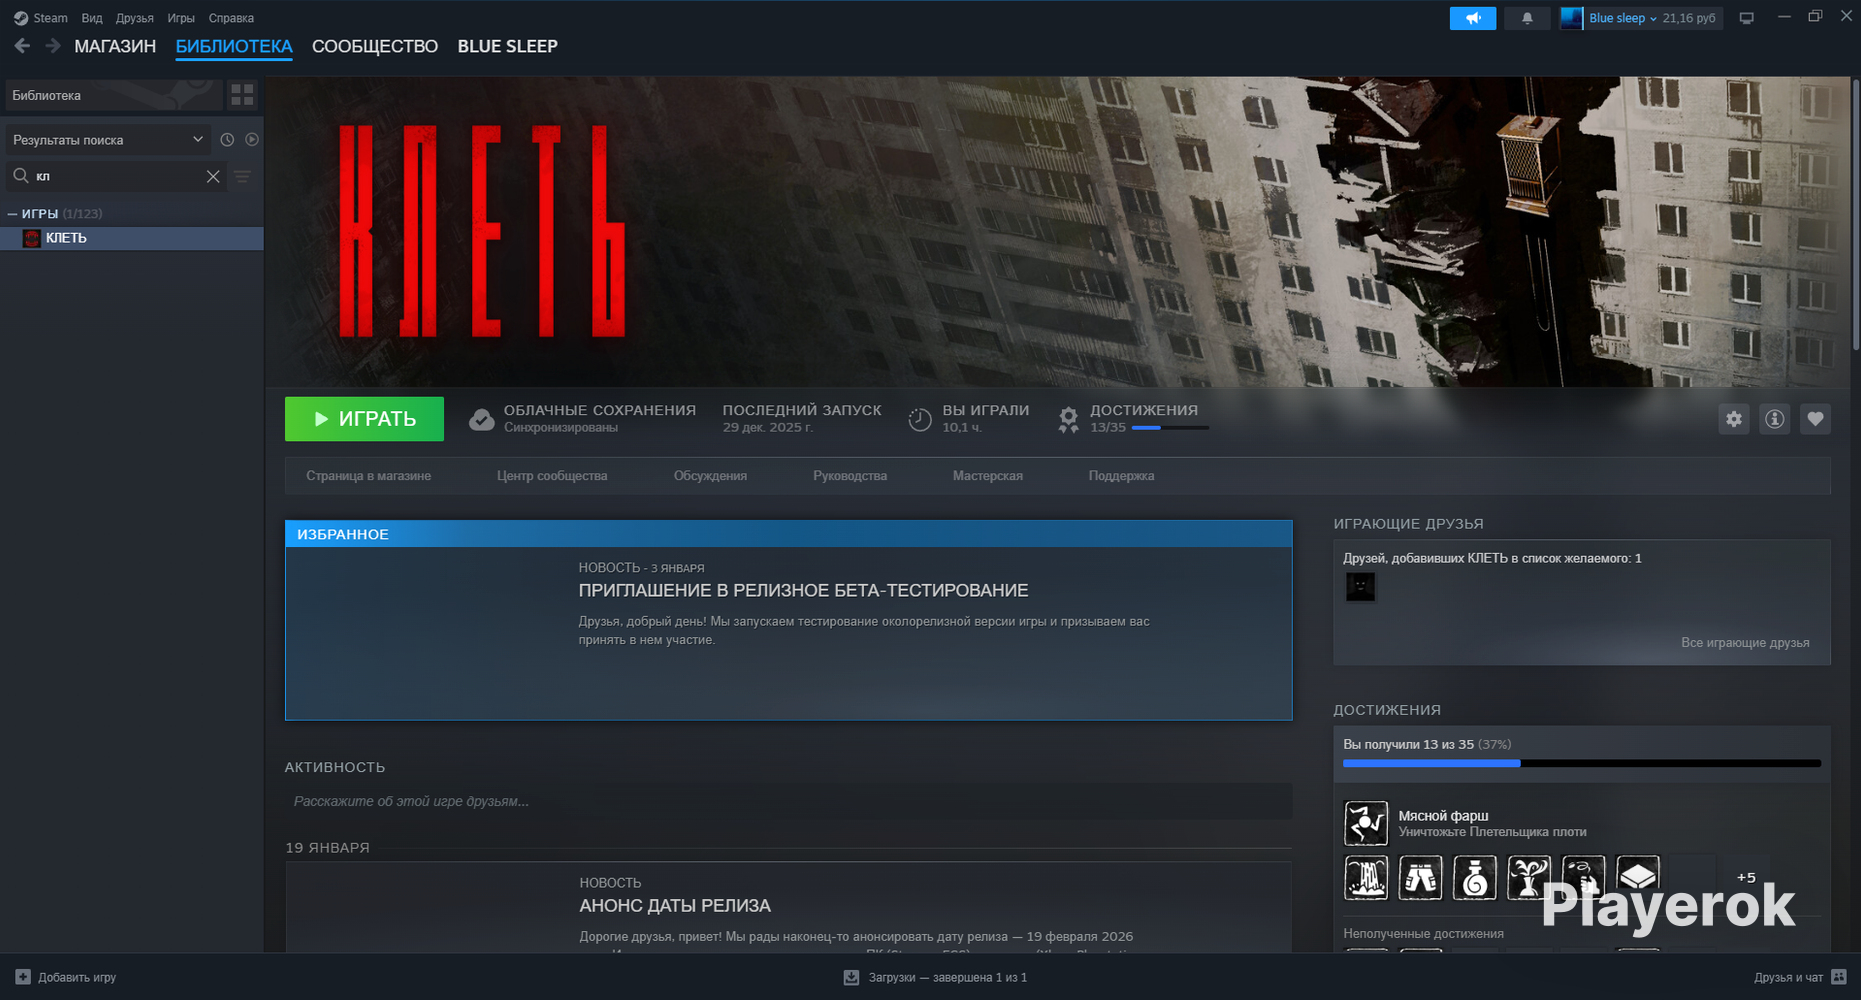
Task: Select the cargo shorts achievement icon
Action: click(1420, 878)
